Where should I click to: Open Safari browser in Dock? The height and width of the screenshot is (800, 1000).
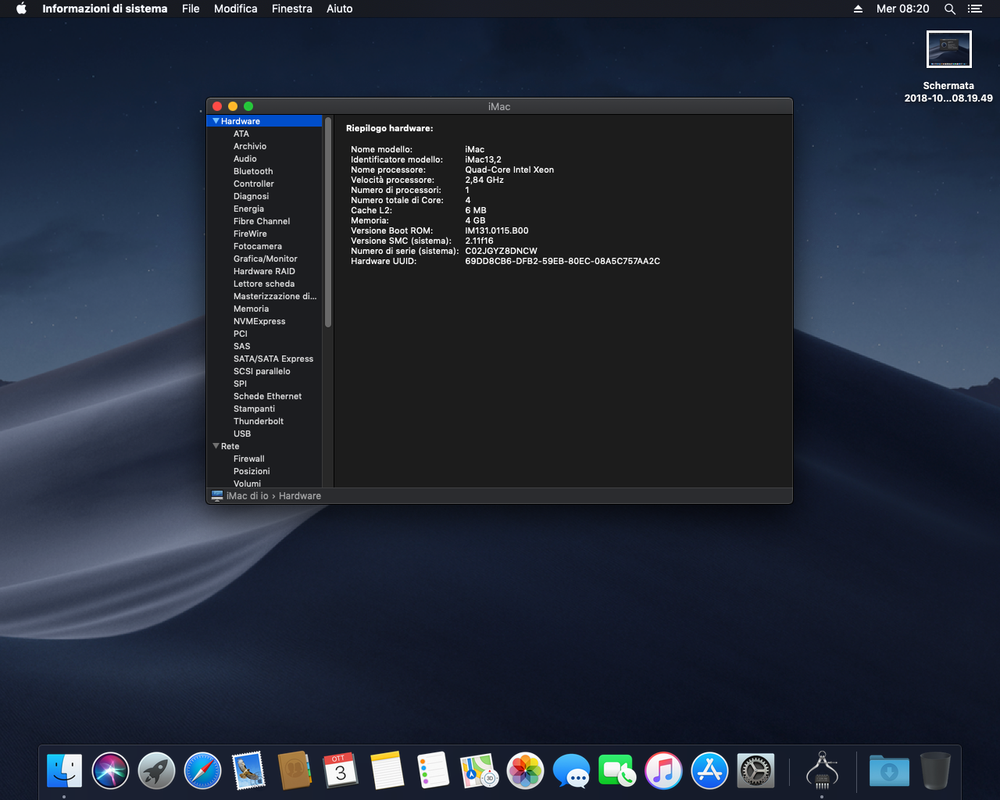point(202,771)
